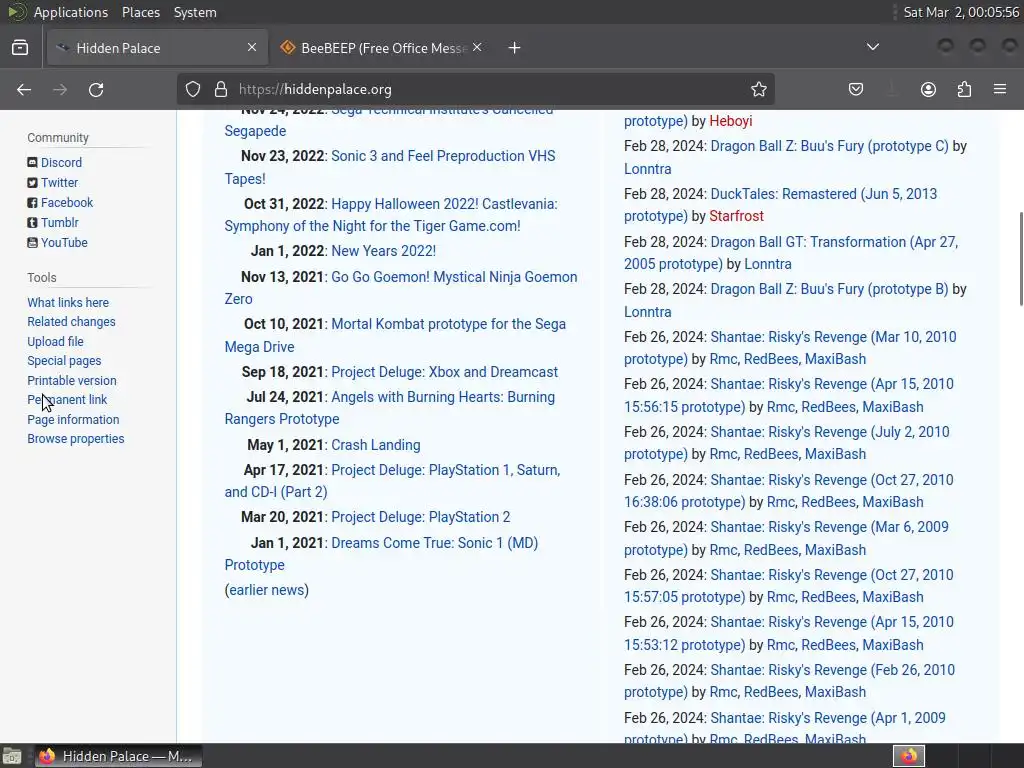The height and width of the screenshot is (768, 1024).
Task: Open Project Deluge: PlayStation 1, Saturn link
Action: pyautogui.click(x=445, y=470)
